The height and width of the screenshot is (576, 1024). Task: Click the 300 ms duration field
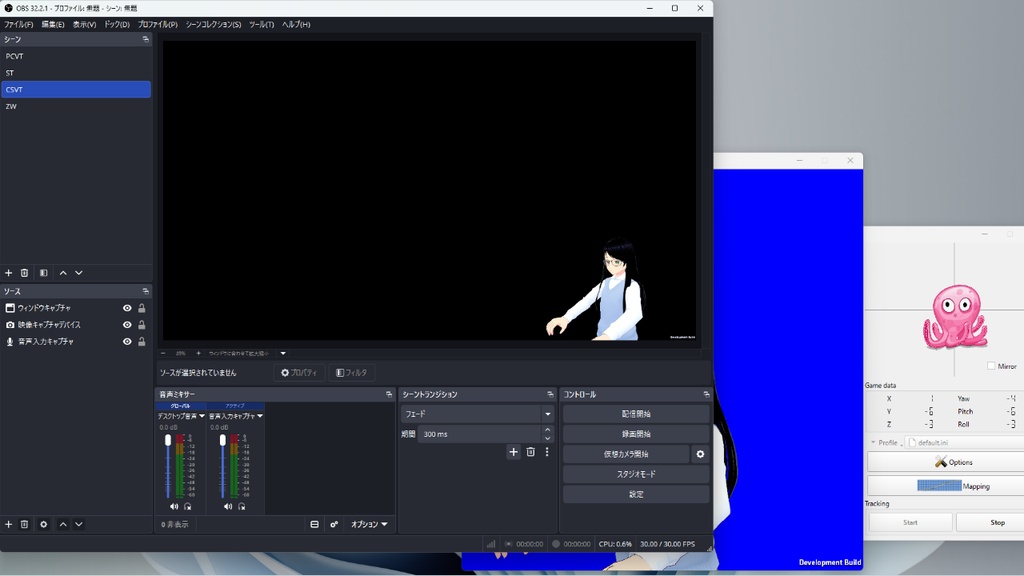(479, 434)
